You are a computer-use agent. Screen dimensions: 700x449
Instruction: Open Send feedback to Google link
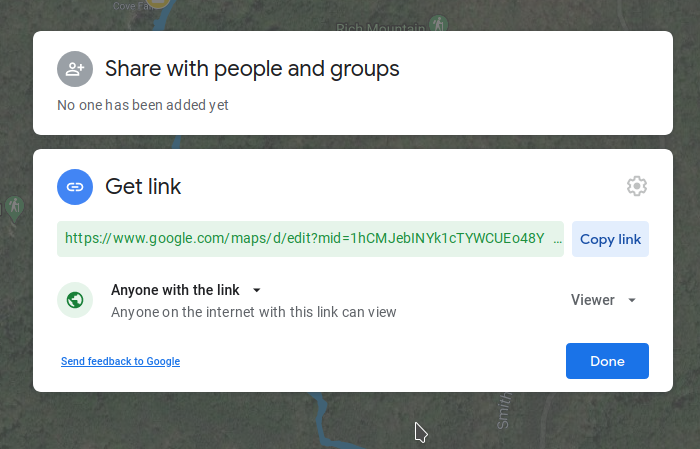tap(121, 361)
